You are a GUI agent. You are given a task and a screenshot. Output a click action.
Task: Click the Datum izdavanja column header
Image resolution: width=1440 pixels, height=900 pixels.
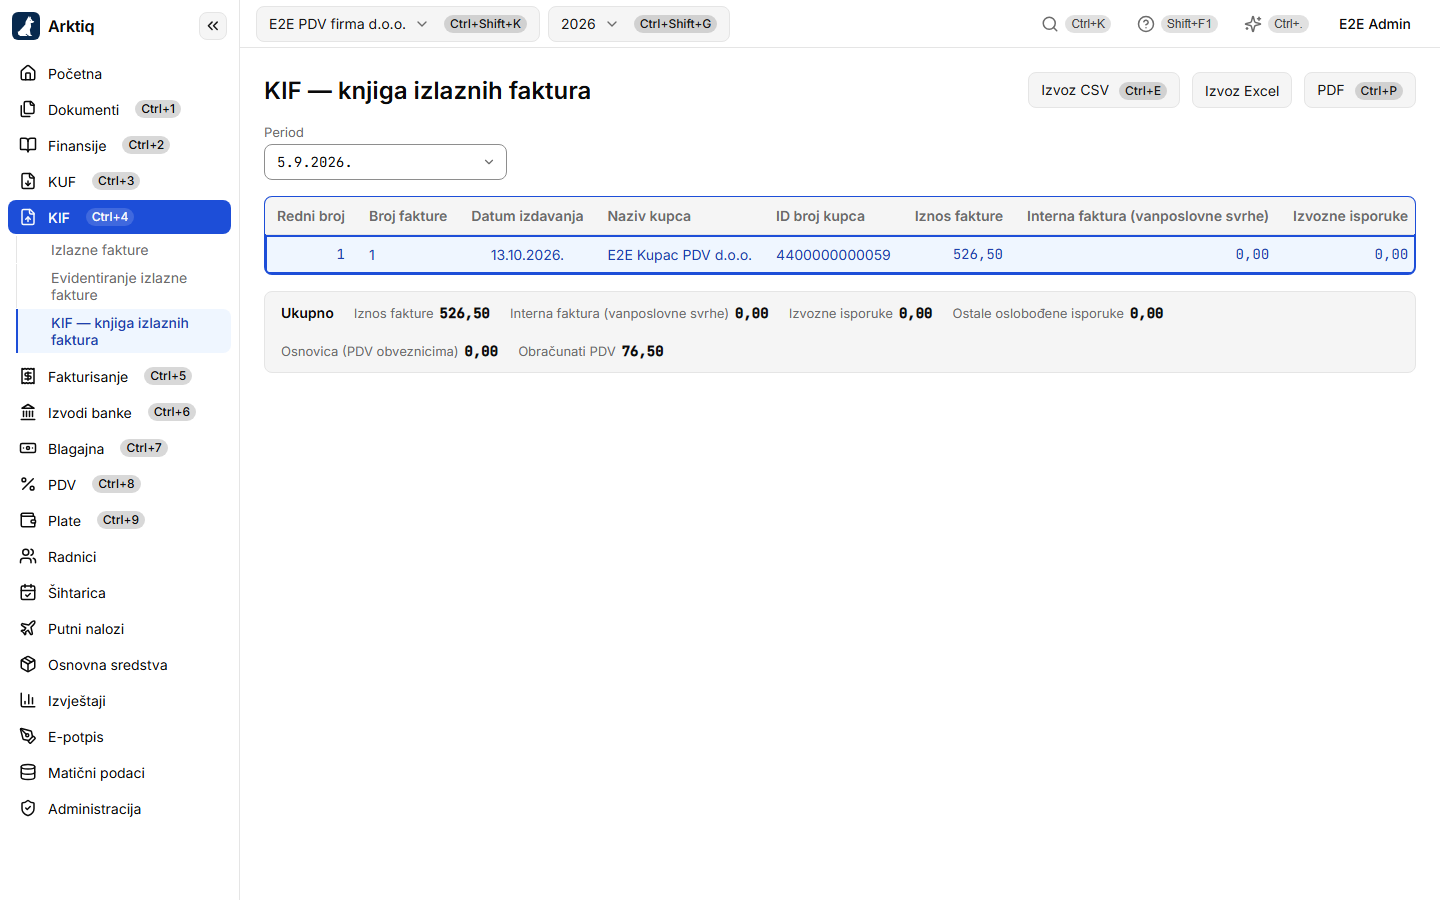[x=527, y=216]
